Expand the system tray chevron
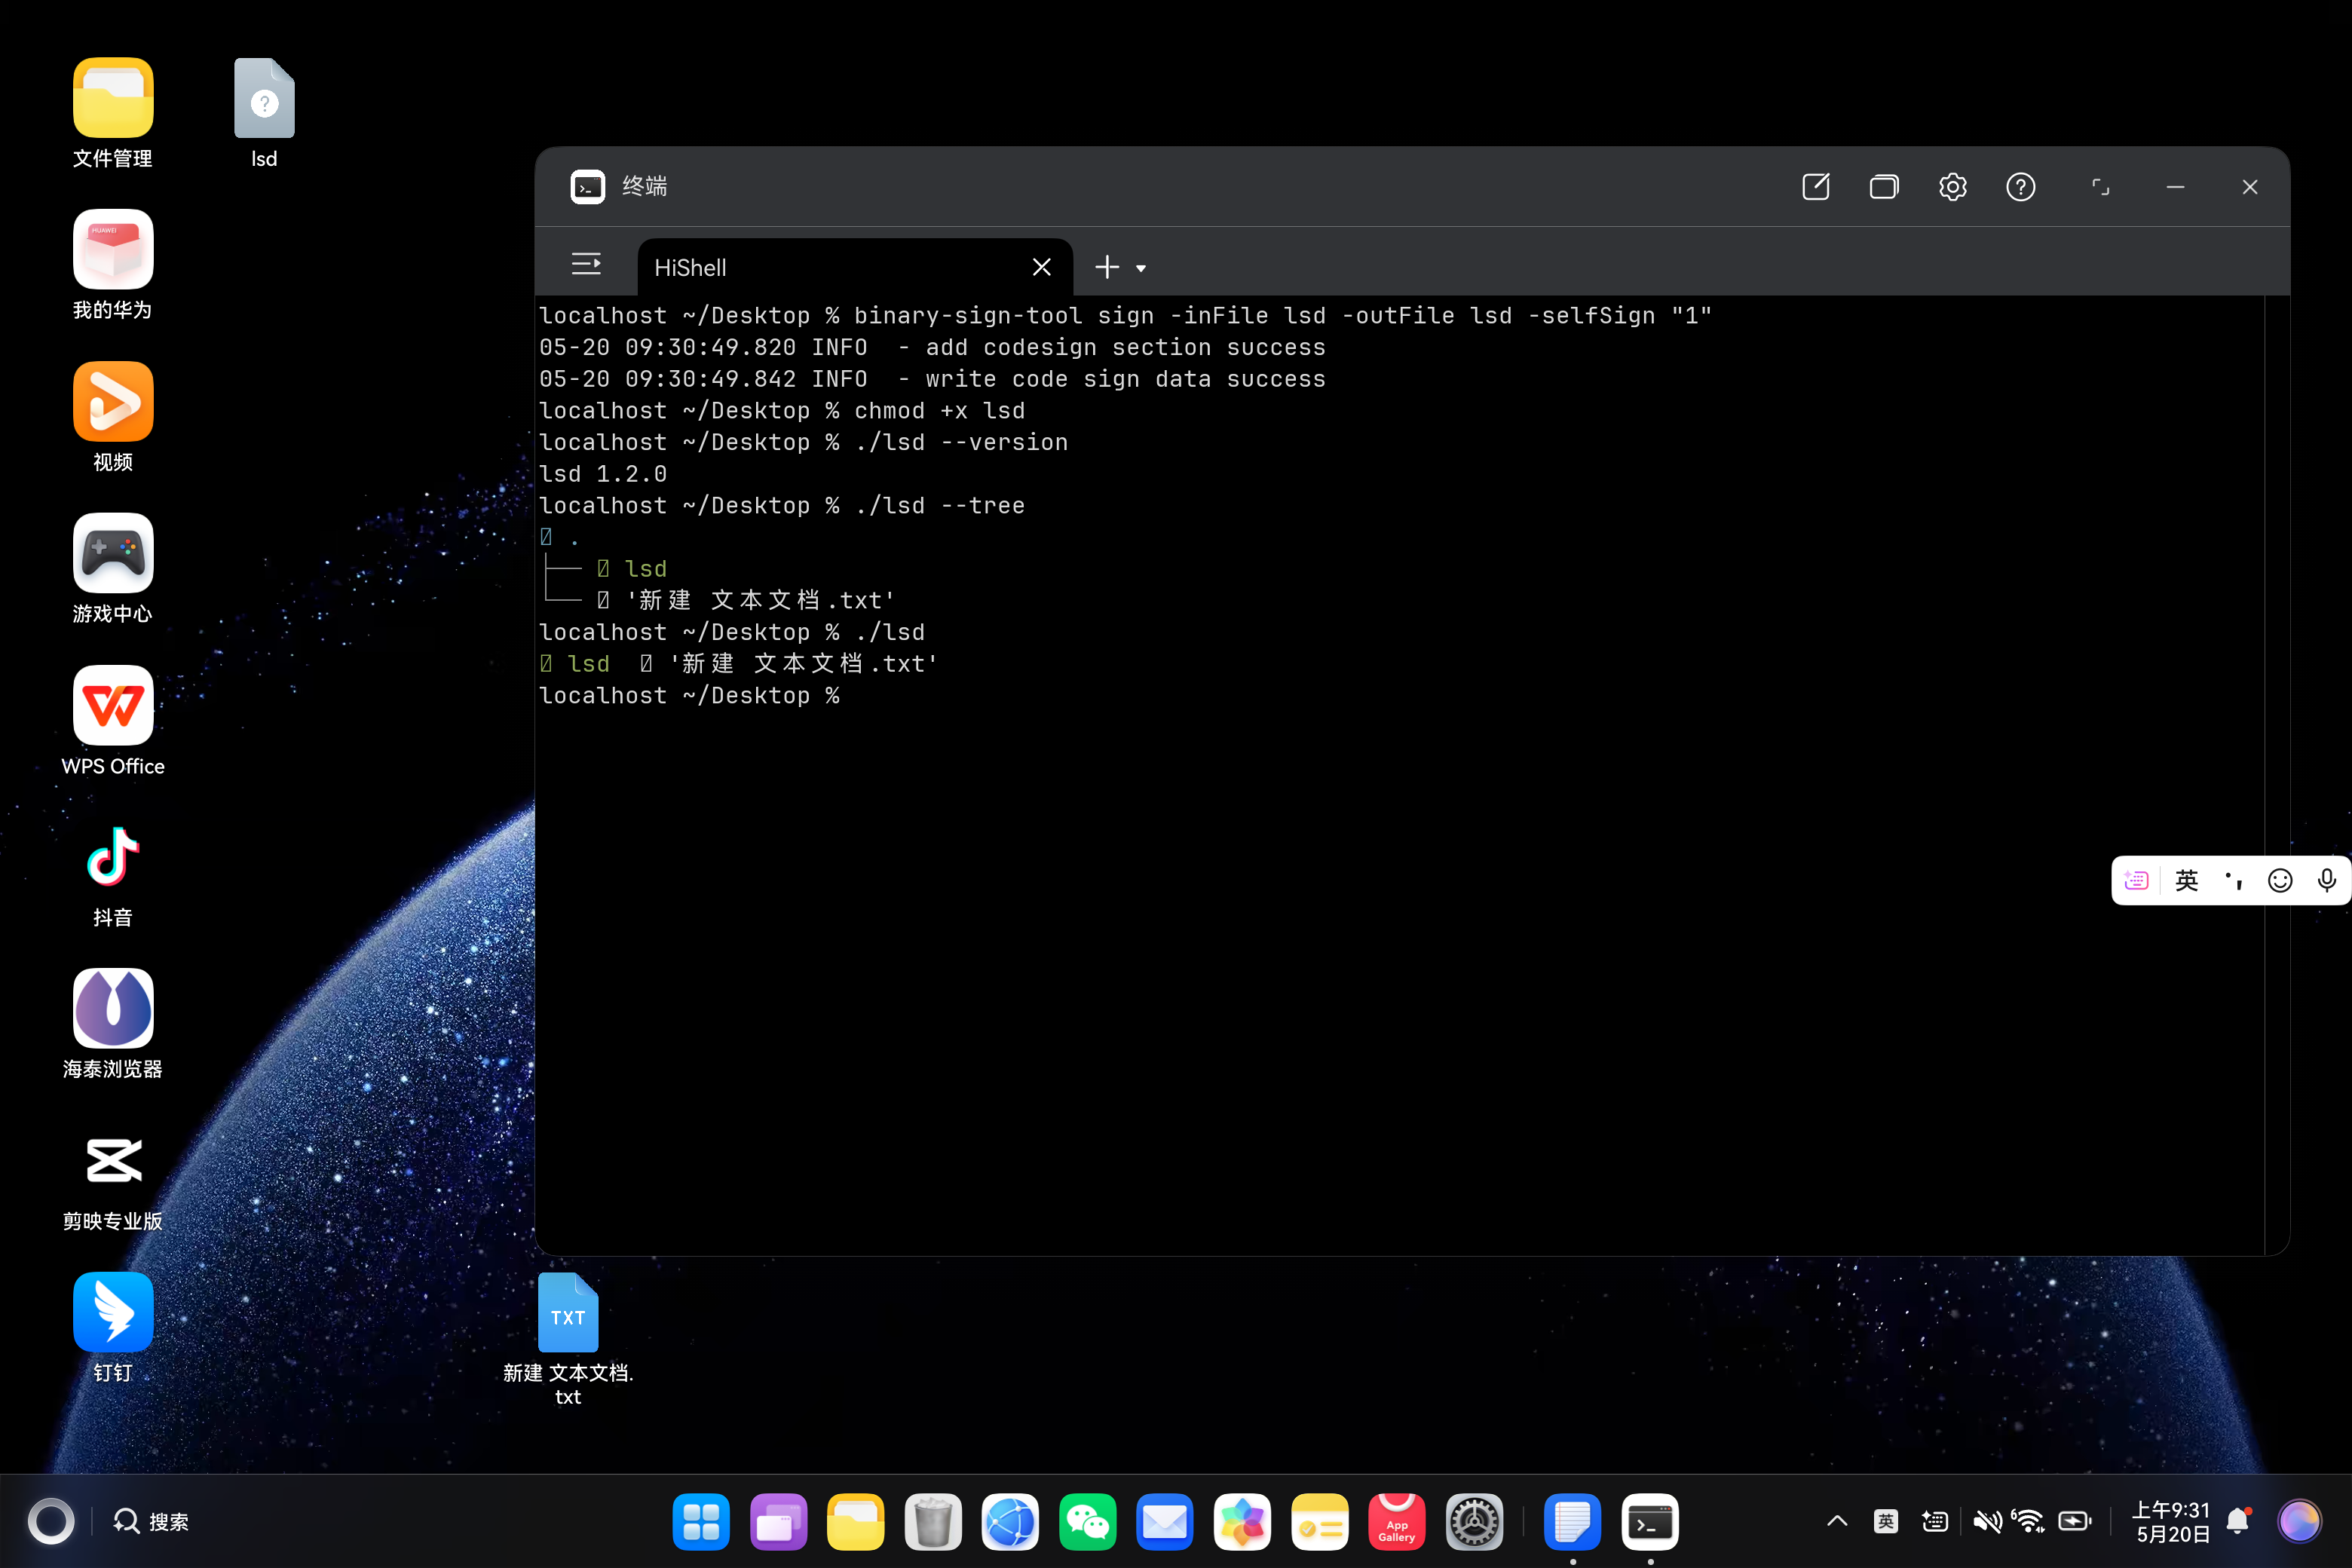Image resolution: width=2352 pixels, height=1568 pixels. [x=1837, y=1522]
